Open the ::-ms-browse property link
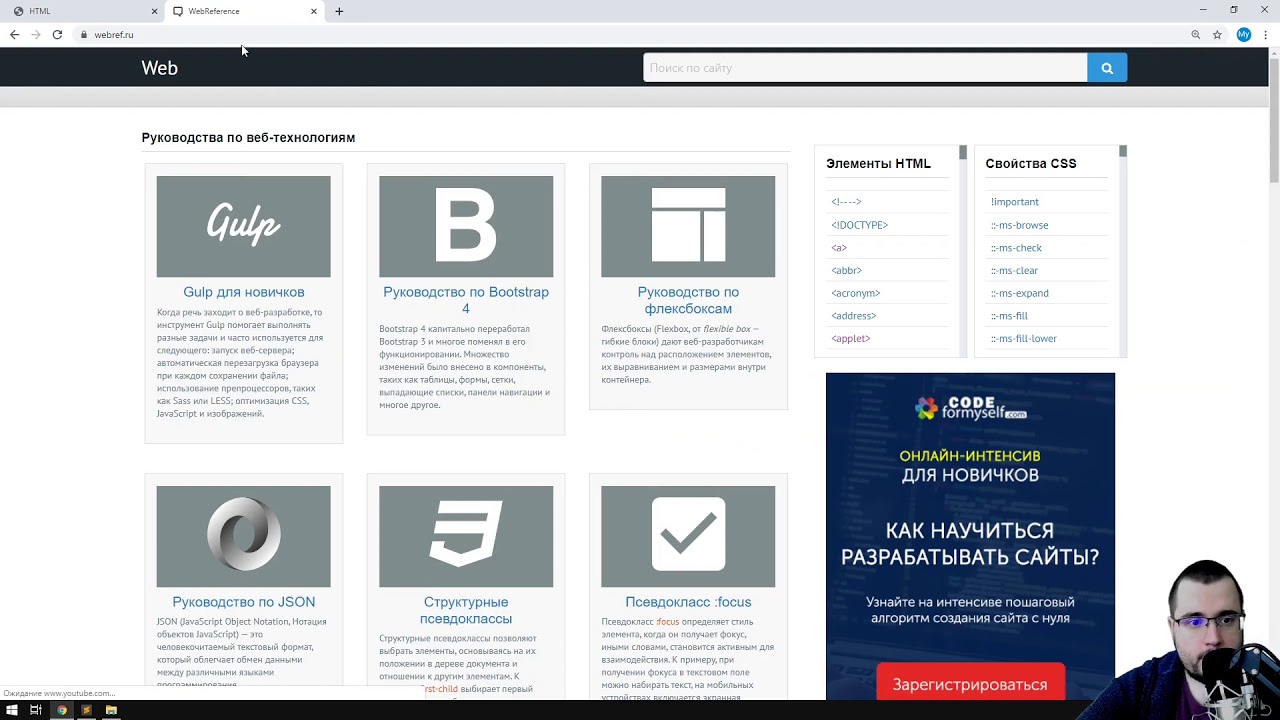This screenshot has height=720, width=1280. click(x=1019, y=225)
